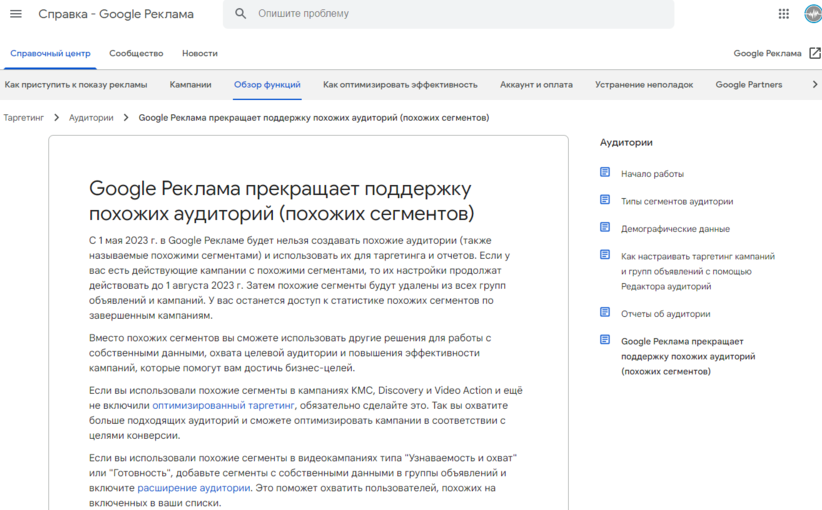
Task: Click the current page breadcrumb title
Action: pos(313,117)
